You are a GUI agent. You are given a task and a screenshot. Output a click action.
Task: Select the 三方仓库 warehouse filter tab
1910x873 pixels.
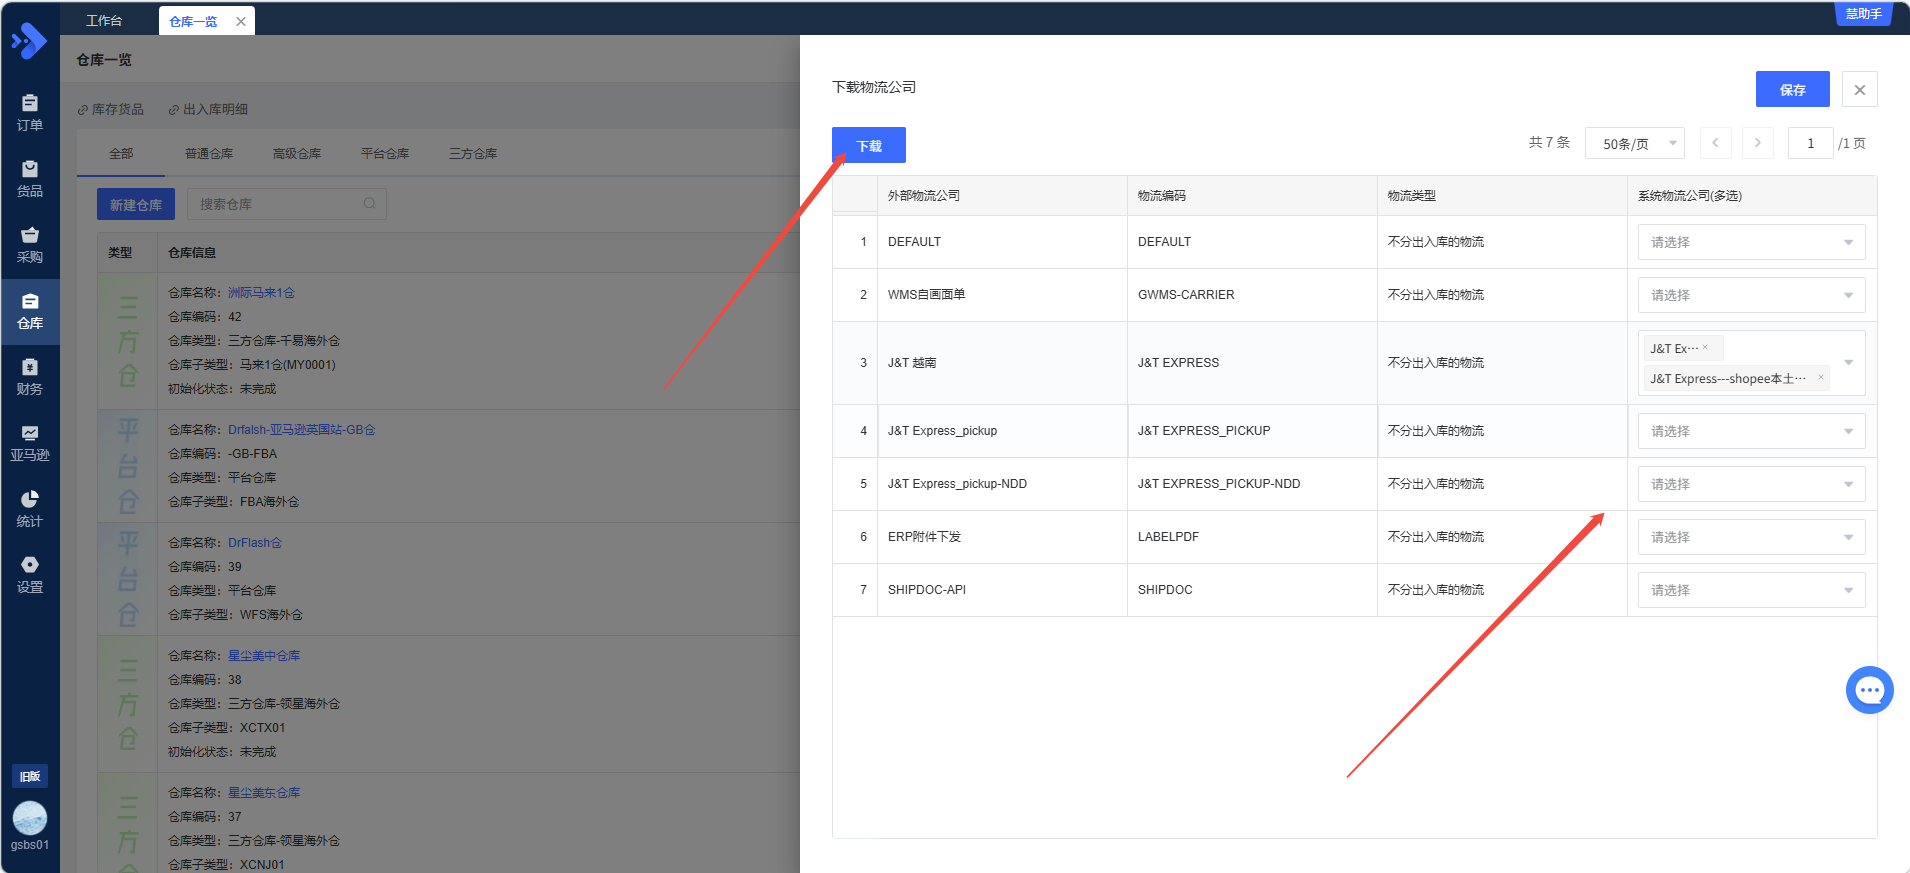coord(473,154)
